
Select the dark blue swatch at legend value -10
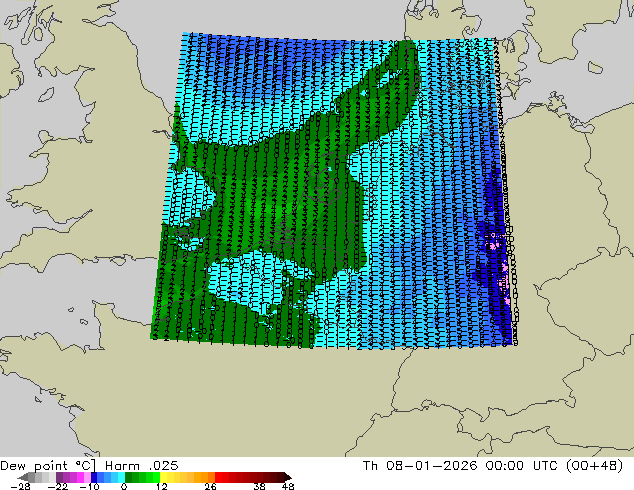[x=94, y=477]
